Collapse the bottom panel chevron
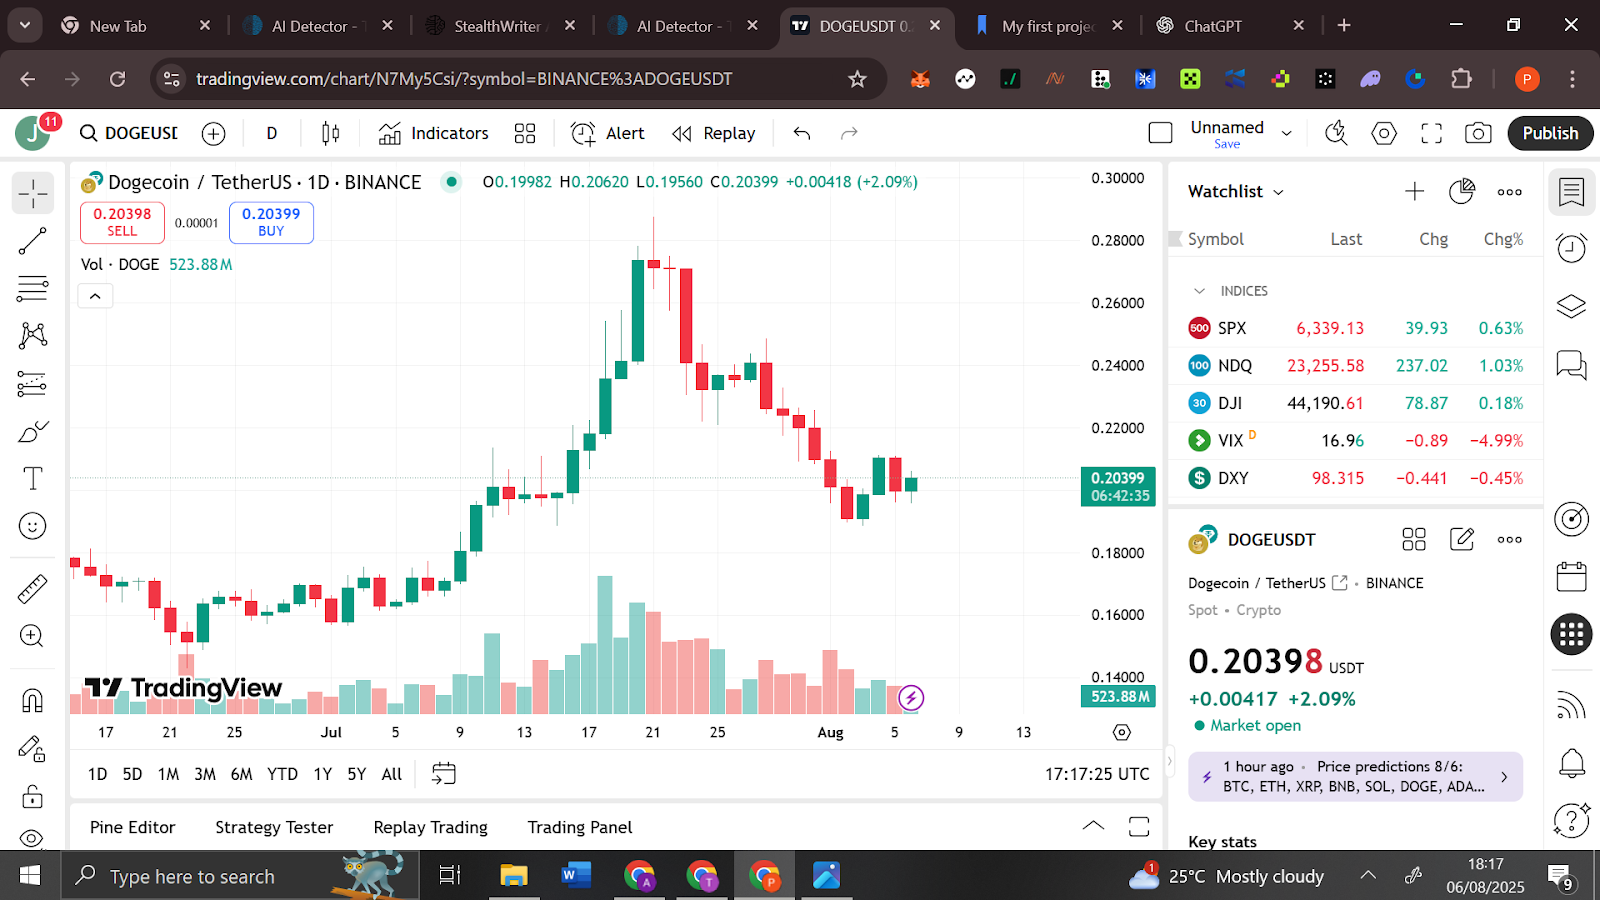The height and width of the screenshot is (900, 1600). pos(1094,826)
